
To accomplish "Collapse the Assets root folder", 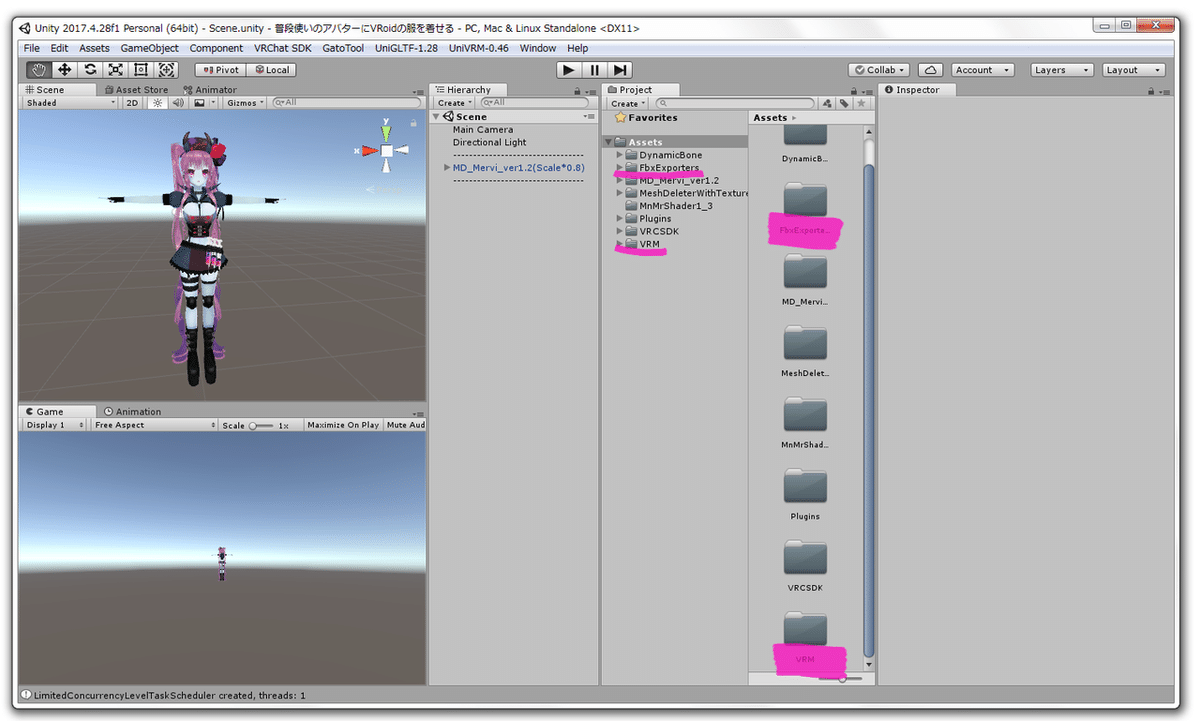I will coord(609,142).
